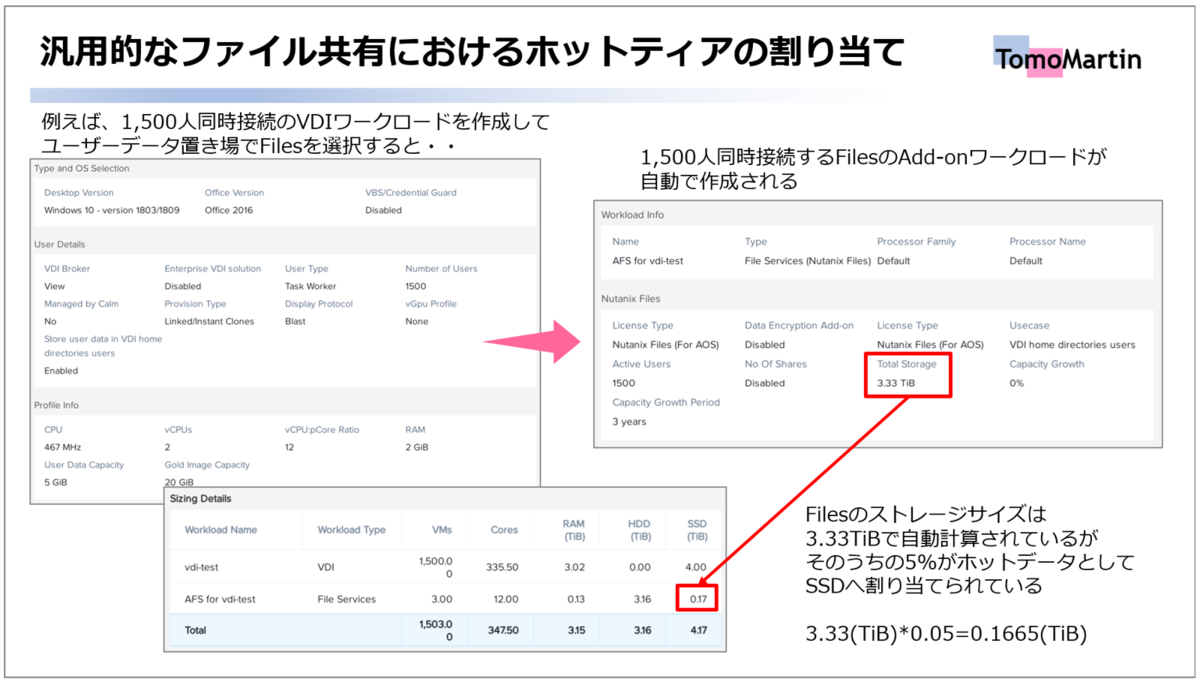
Task: Click the '335.50' cores cell
Action: point(501,567)
